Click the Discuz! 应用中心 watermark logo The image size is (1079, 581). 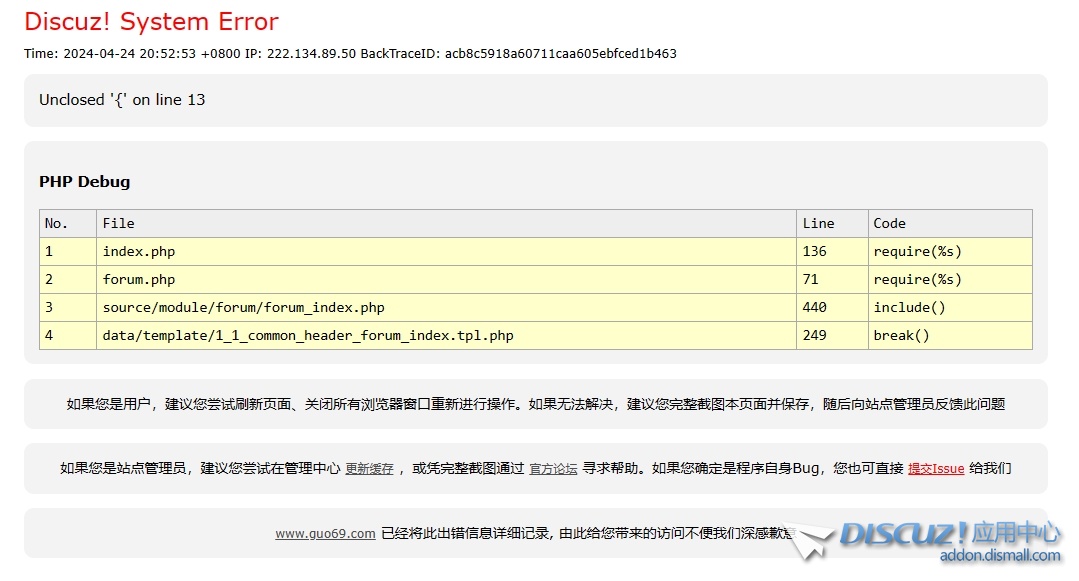948,533
